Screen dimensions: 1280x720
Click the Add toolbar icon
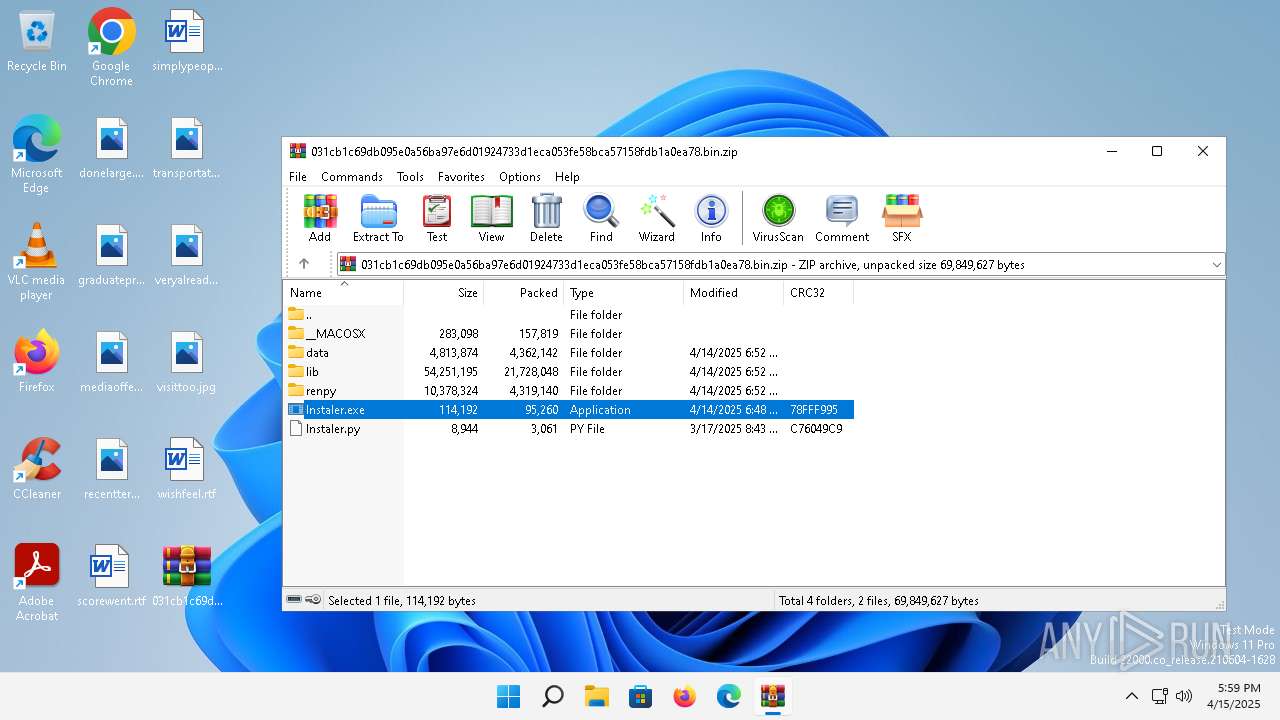pos(320,218)
